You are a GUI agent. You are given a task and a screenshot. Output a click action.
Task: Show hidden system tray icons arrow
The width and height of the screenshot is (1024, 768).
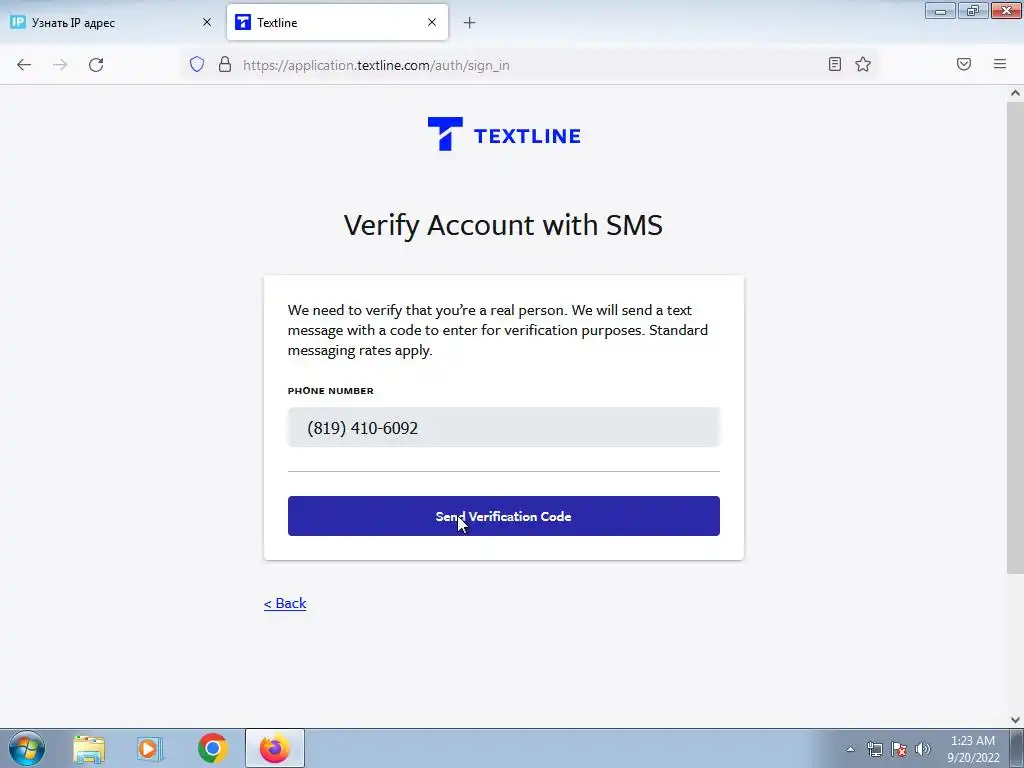pos(850,749)
